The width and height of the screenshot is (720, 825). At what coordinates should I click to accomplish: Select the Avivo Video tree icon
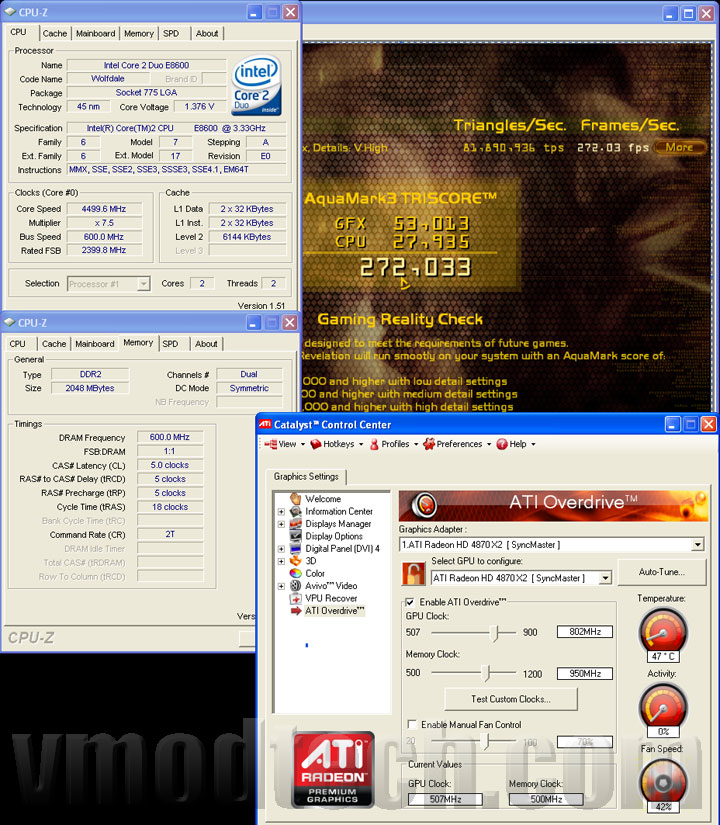pyautogui.click(x=296, y=586)
